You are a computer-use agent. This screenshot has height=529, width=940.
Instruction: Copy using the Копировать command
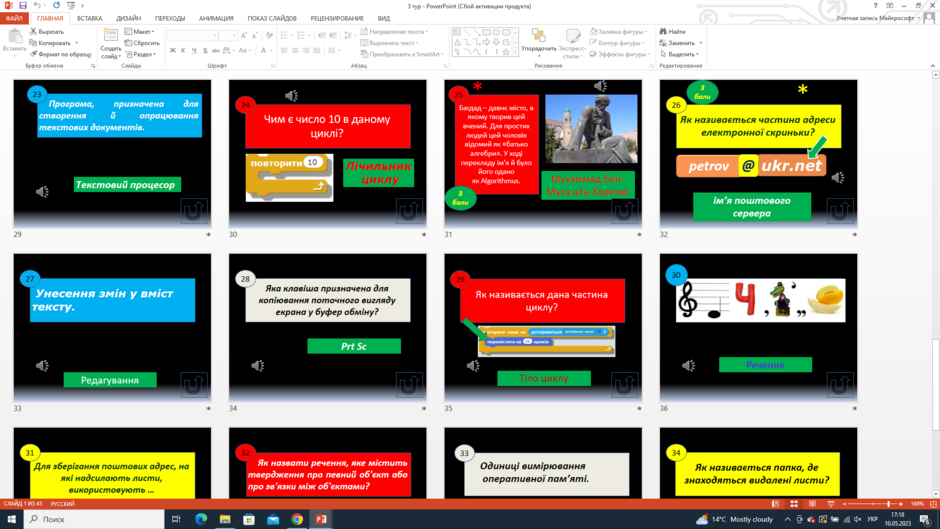point(50,43)
